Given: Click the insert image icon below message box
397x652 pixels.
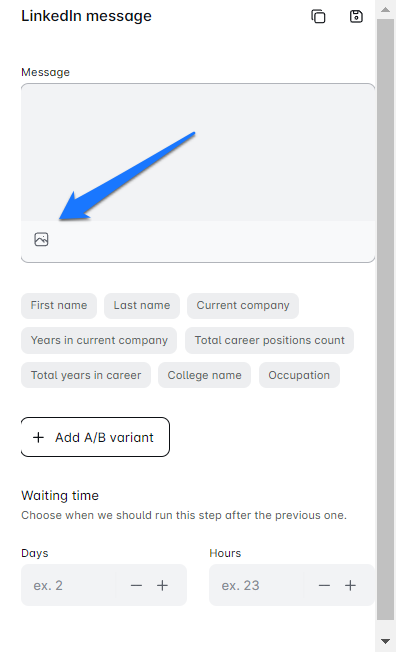Looking at the screenshot, I should click(x=41, y=240).
